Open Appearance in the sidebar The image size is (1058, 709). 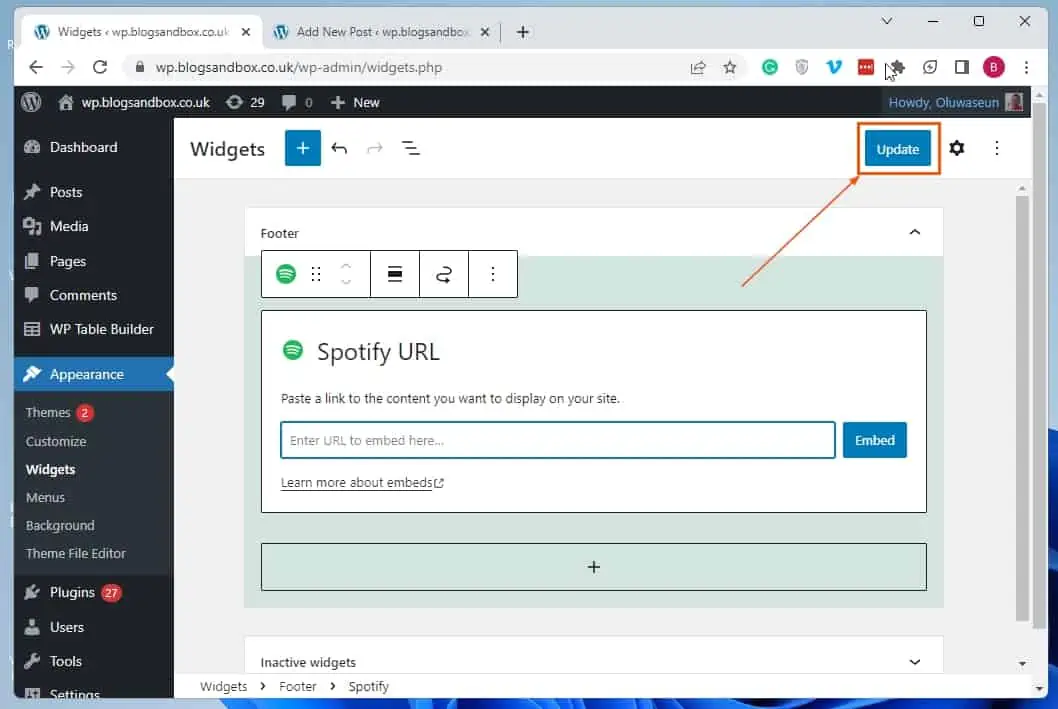tap(94, 374)
